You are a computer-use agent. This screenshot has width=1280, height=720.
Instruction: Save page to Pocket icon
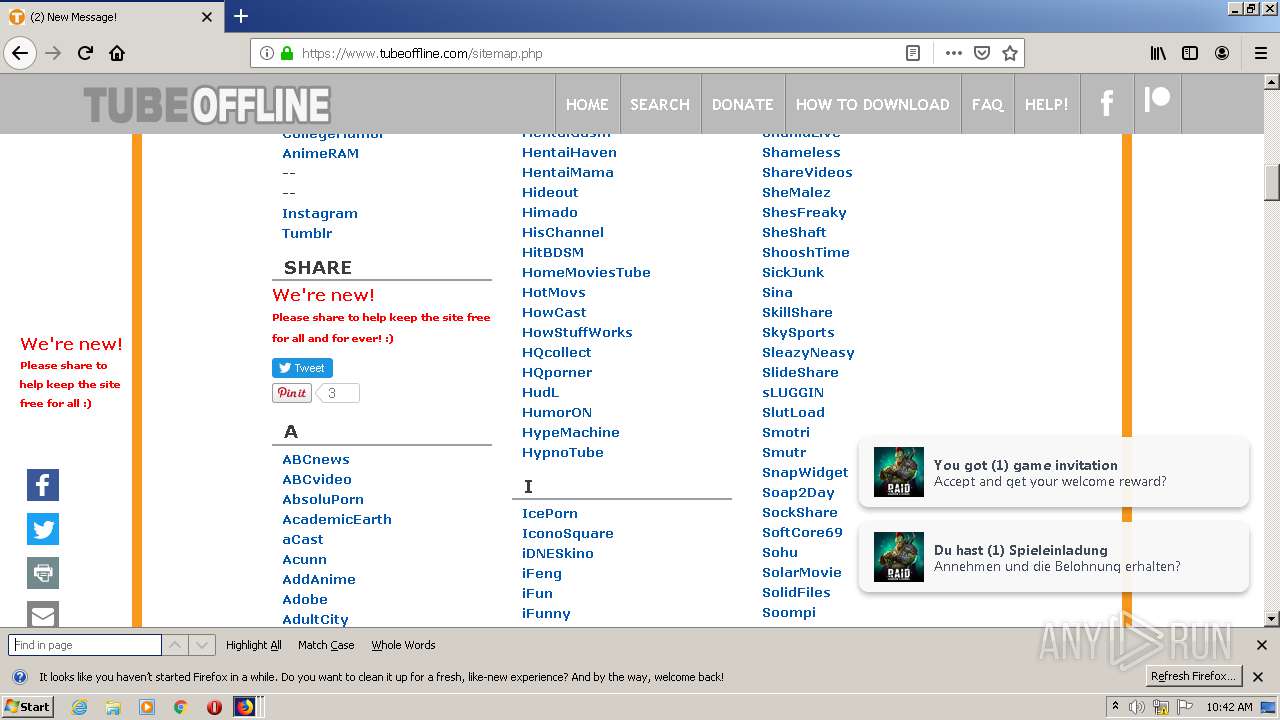(982, 53)
